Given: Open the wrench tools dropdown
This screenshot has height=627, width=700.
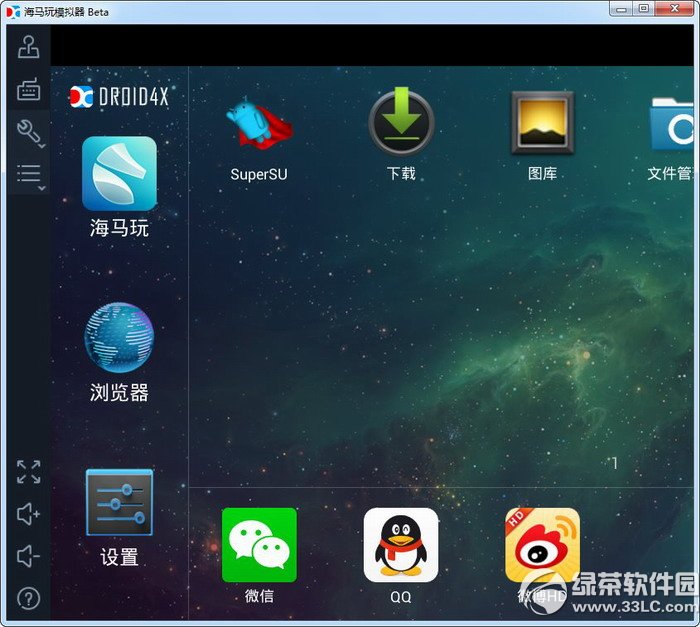Looking at the screenshot, I should click(x=30, y=133).
